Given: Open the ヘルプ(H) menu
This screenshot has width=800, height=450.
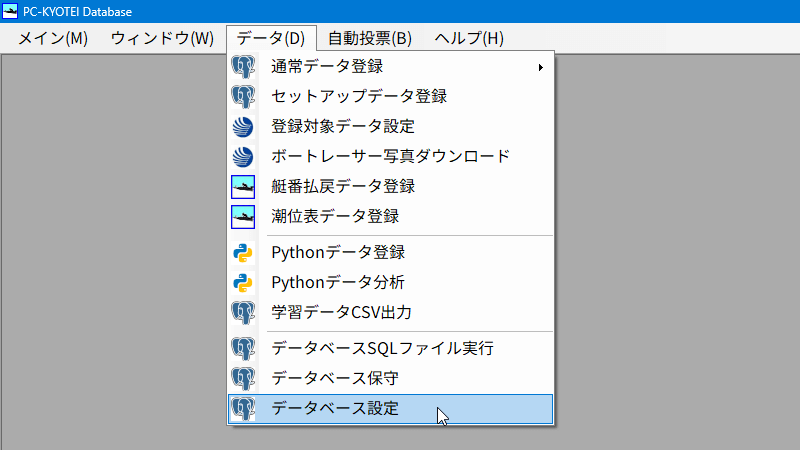Looking at the screenshot, I should pyautogui.click(x=469, y=38).
